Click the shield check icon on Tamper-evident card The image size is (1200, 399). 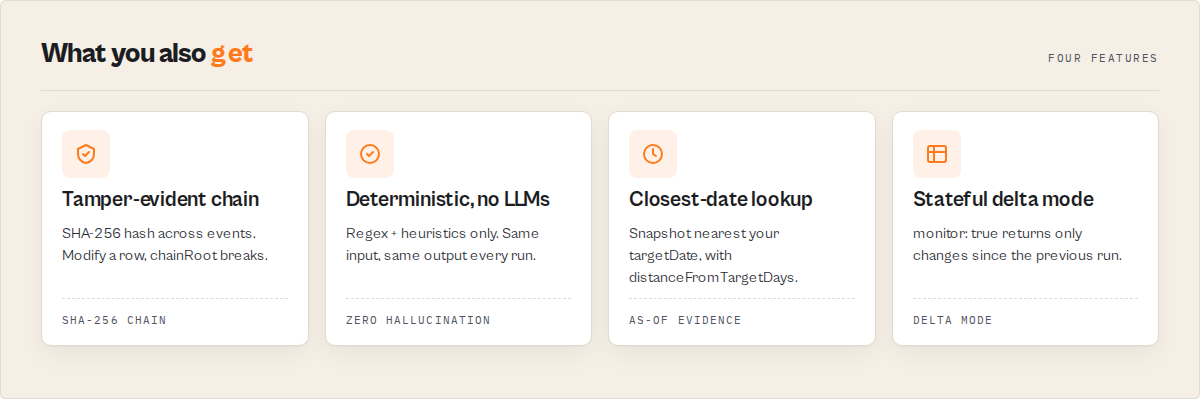pyautogui.click(x=86, y=154)
